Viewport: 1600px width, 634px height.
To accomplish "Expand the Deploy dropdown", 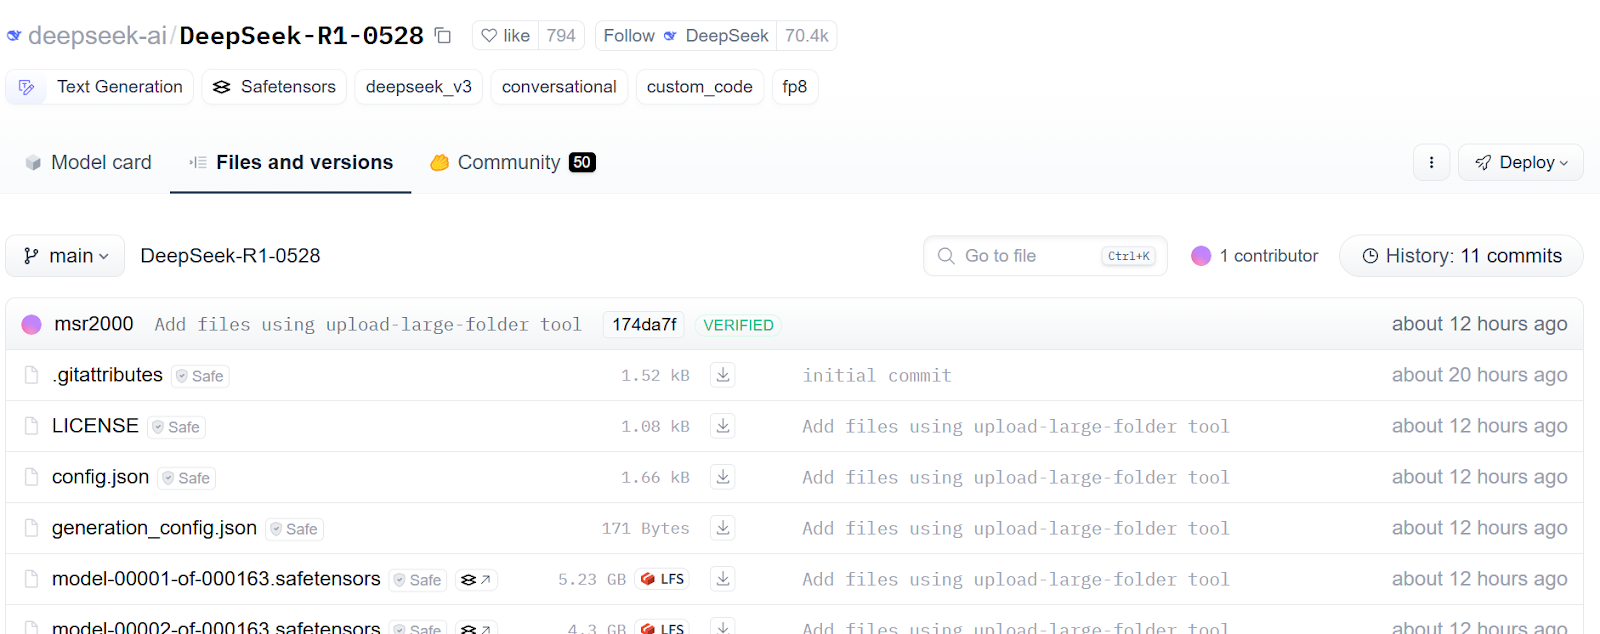I will tap(1521, 162).
